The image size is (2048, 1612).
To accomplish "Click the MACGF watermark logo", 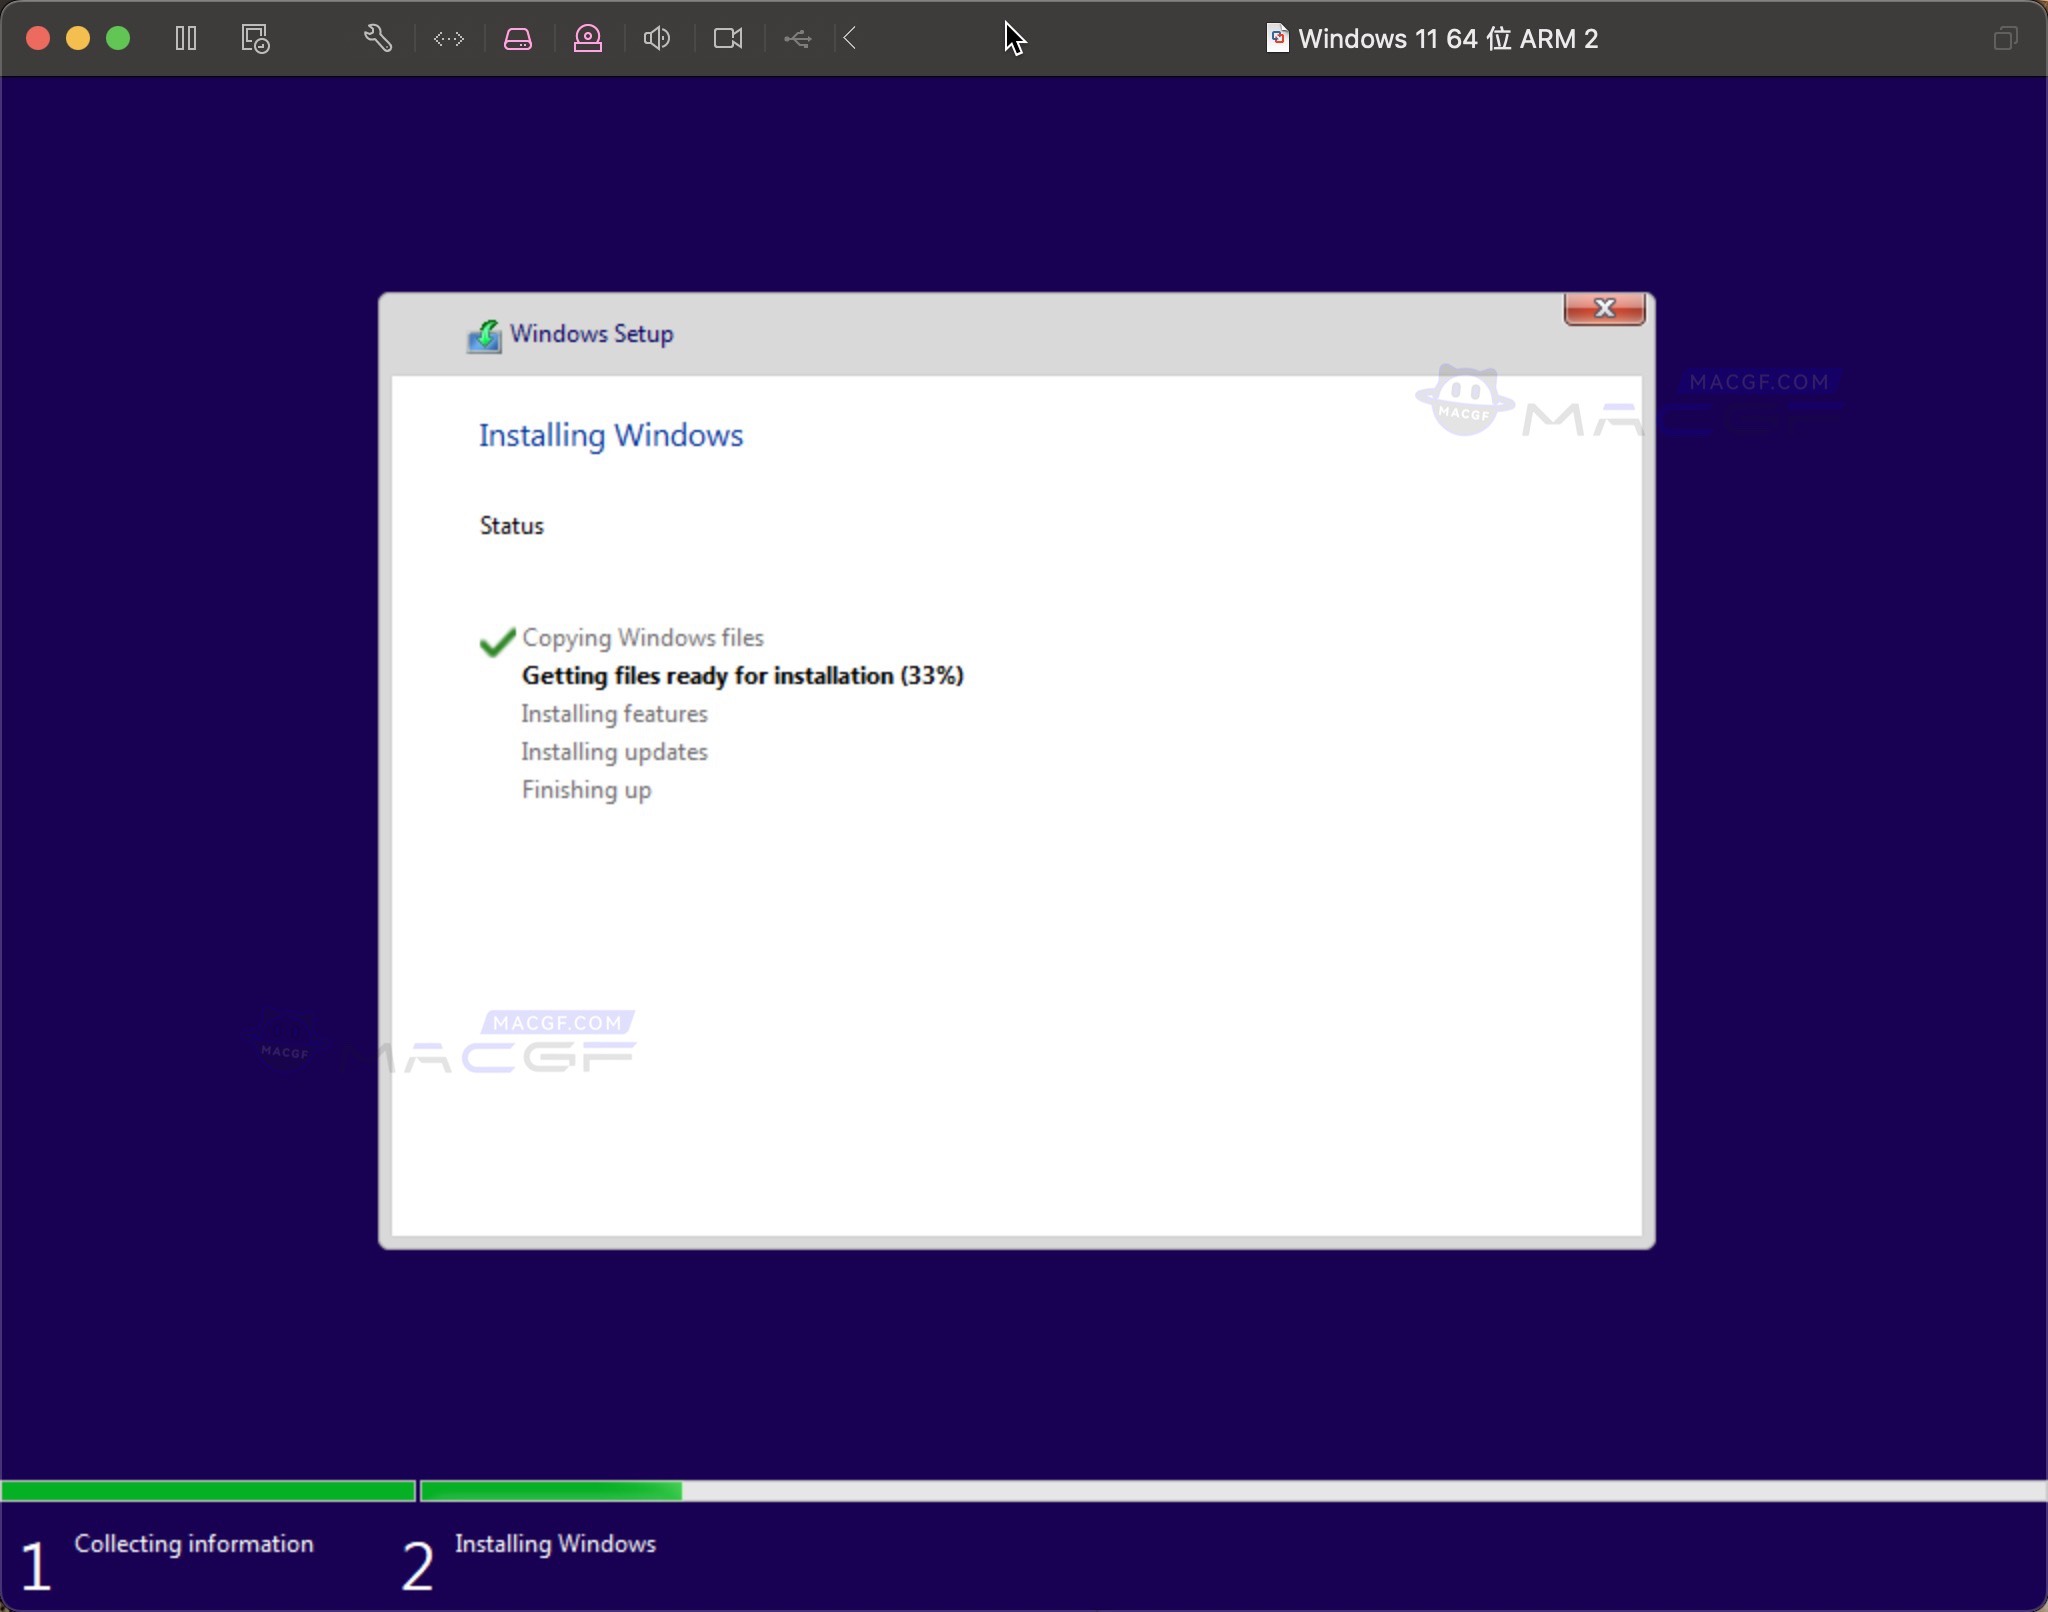I will coord(1463,400).
